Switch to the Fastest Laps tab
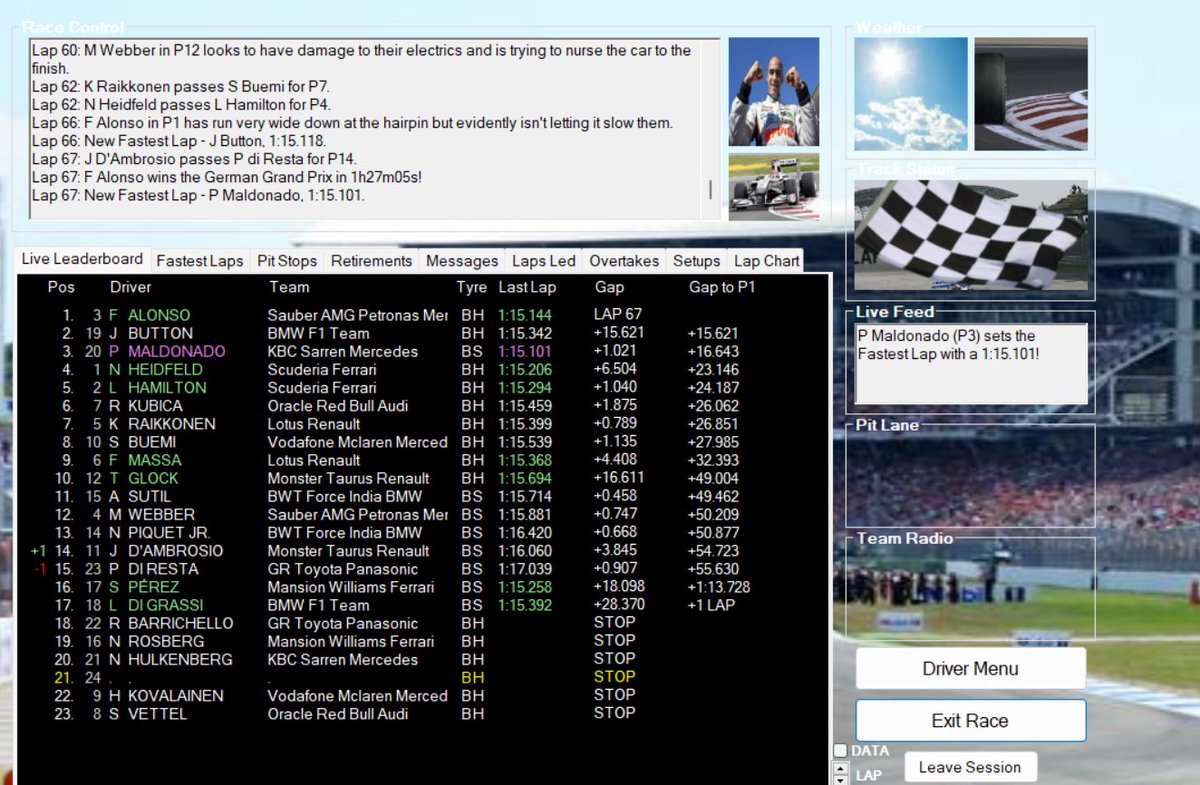 click(x=200, y=261)
